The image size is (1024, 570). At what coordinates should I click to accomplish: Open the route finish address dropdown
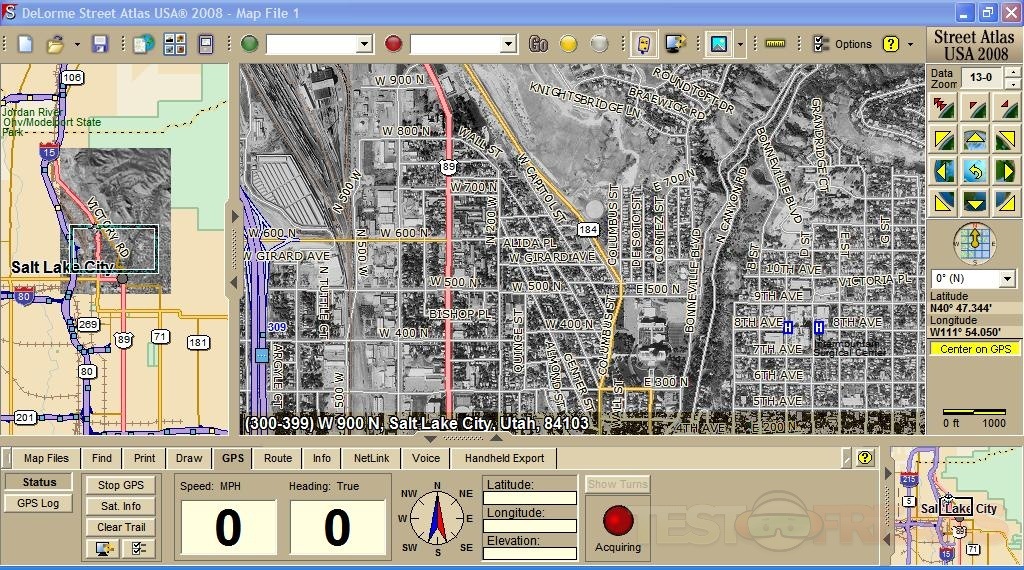click(x=508, y=44)
